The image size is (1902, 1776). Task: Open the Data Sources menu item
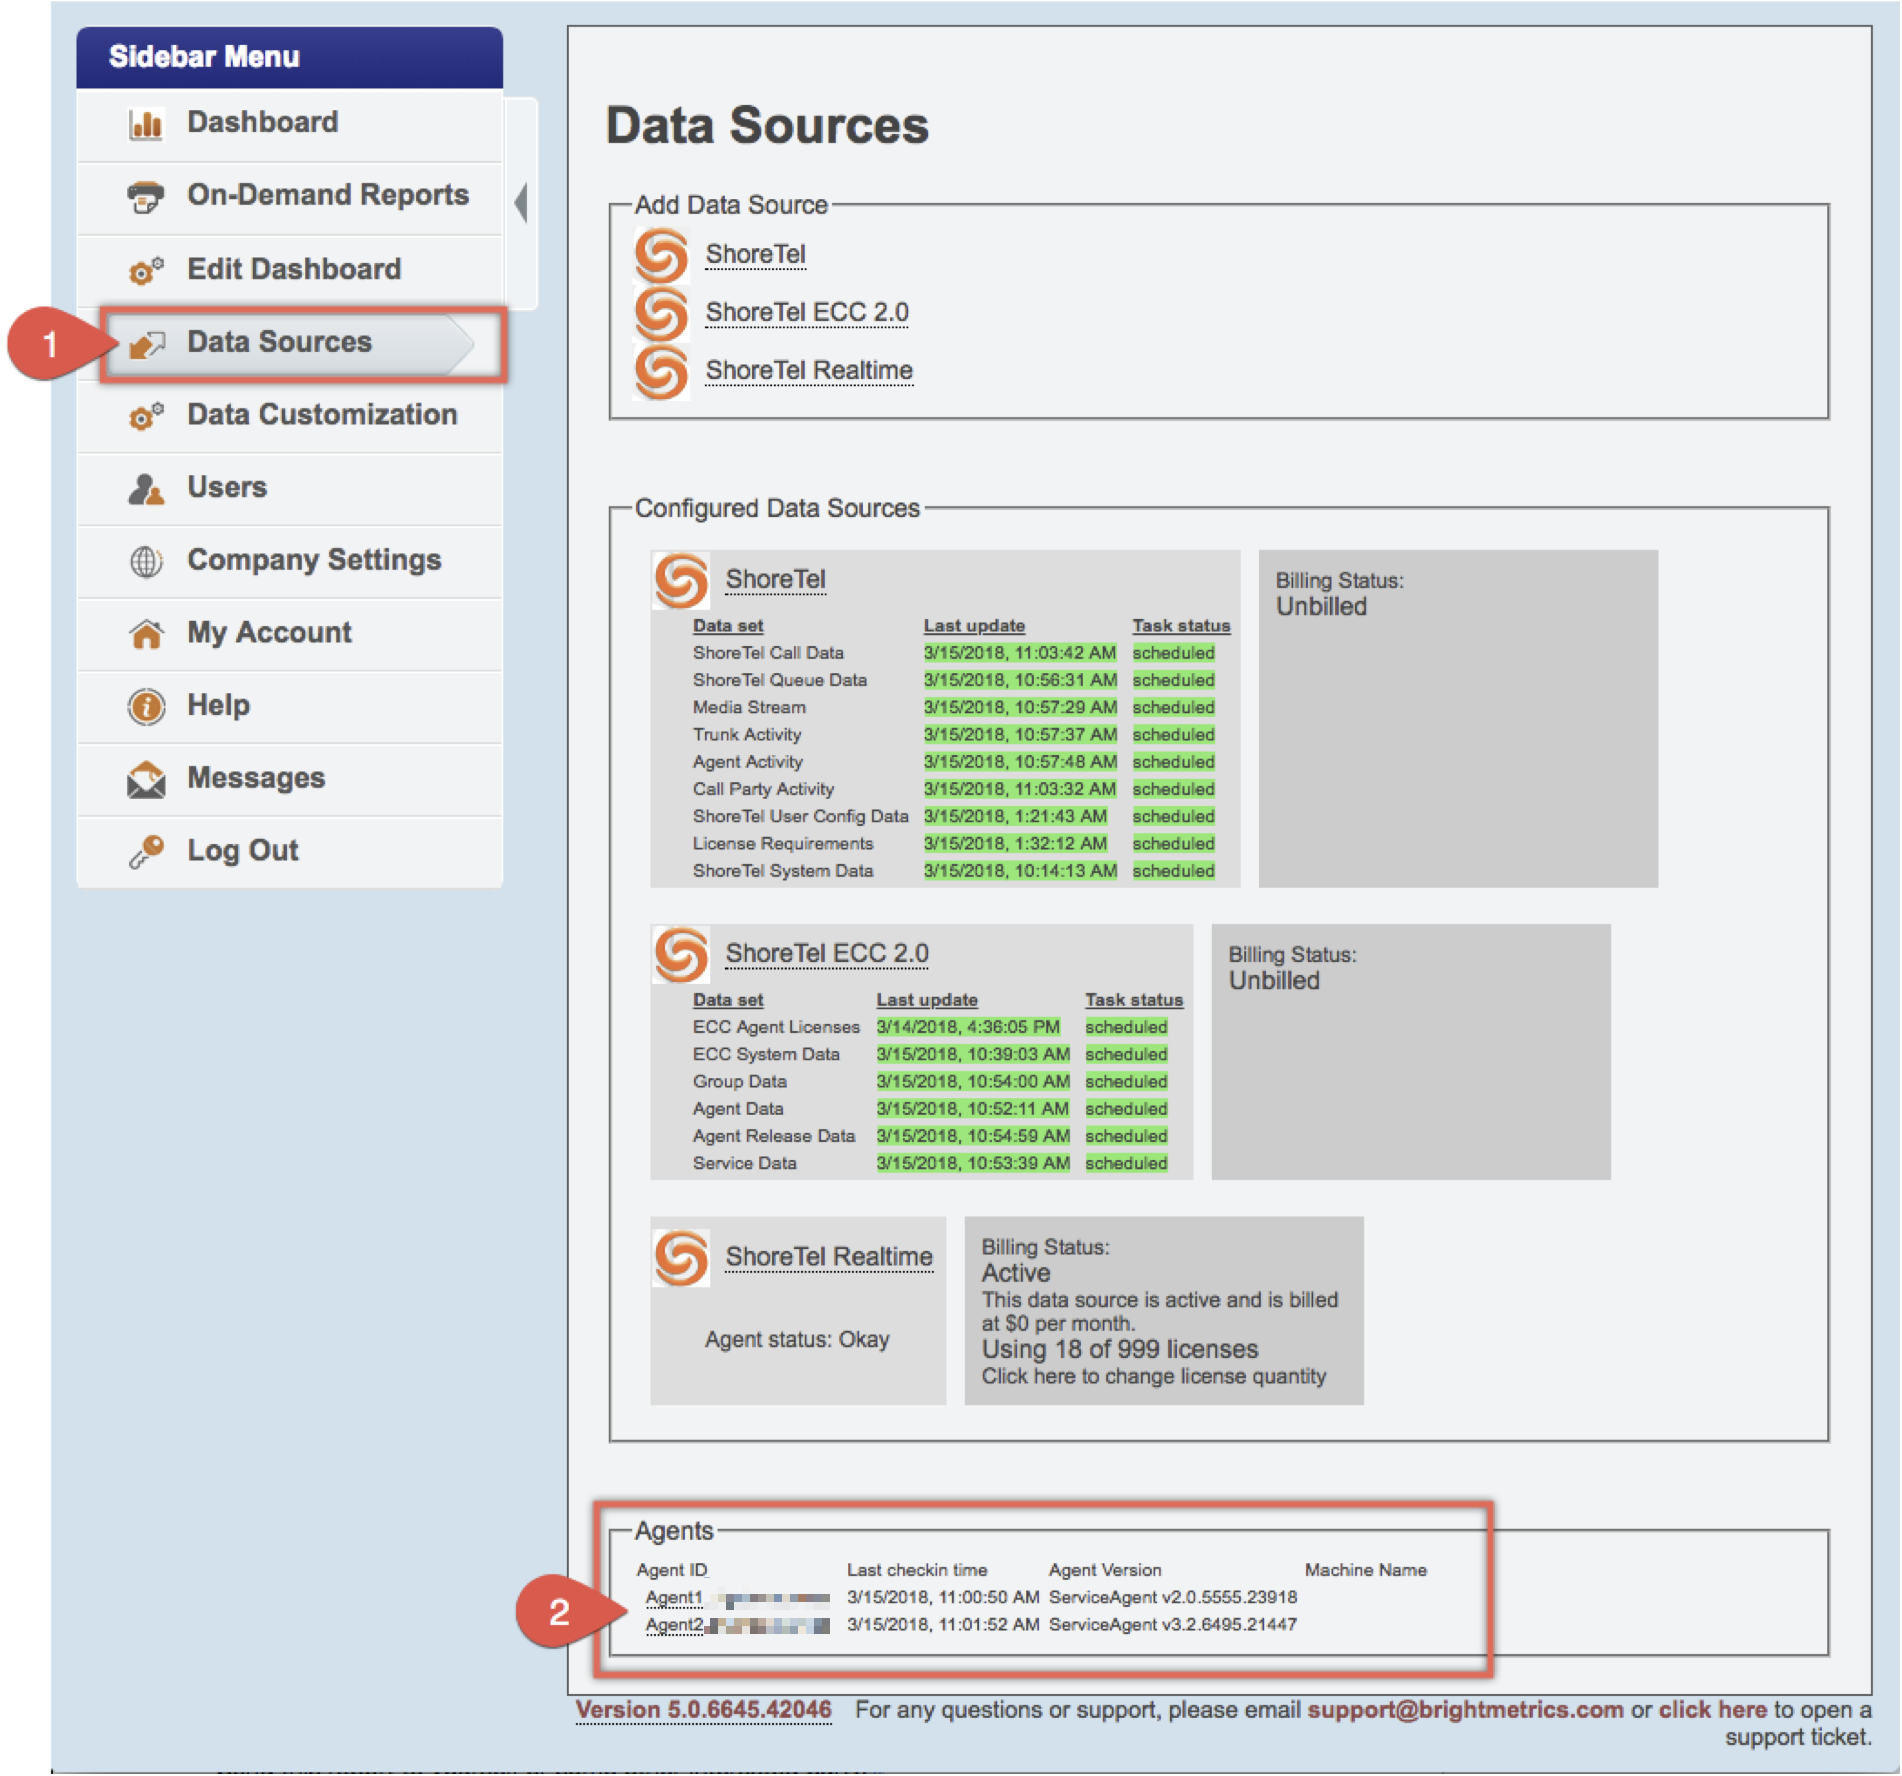279,342
